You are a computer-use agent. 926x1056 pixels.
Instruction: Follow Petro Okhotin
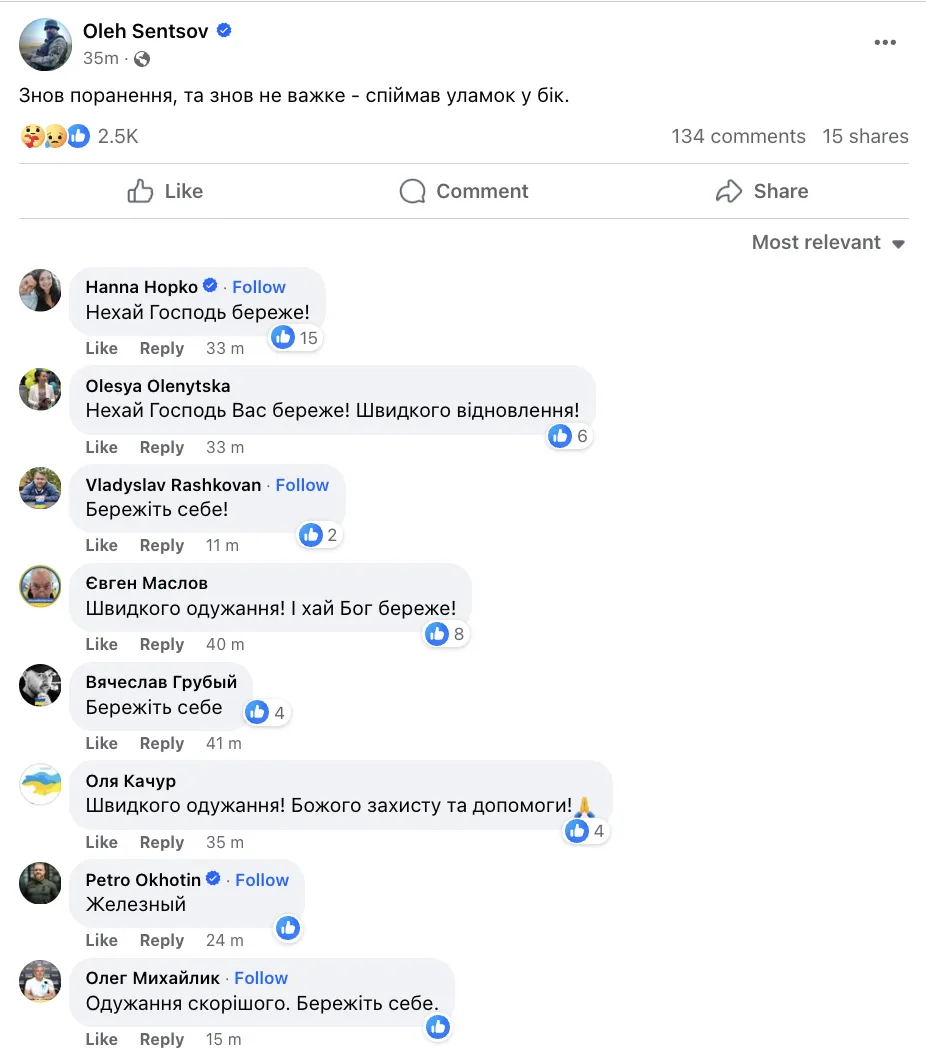(x=262, y=880)
